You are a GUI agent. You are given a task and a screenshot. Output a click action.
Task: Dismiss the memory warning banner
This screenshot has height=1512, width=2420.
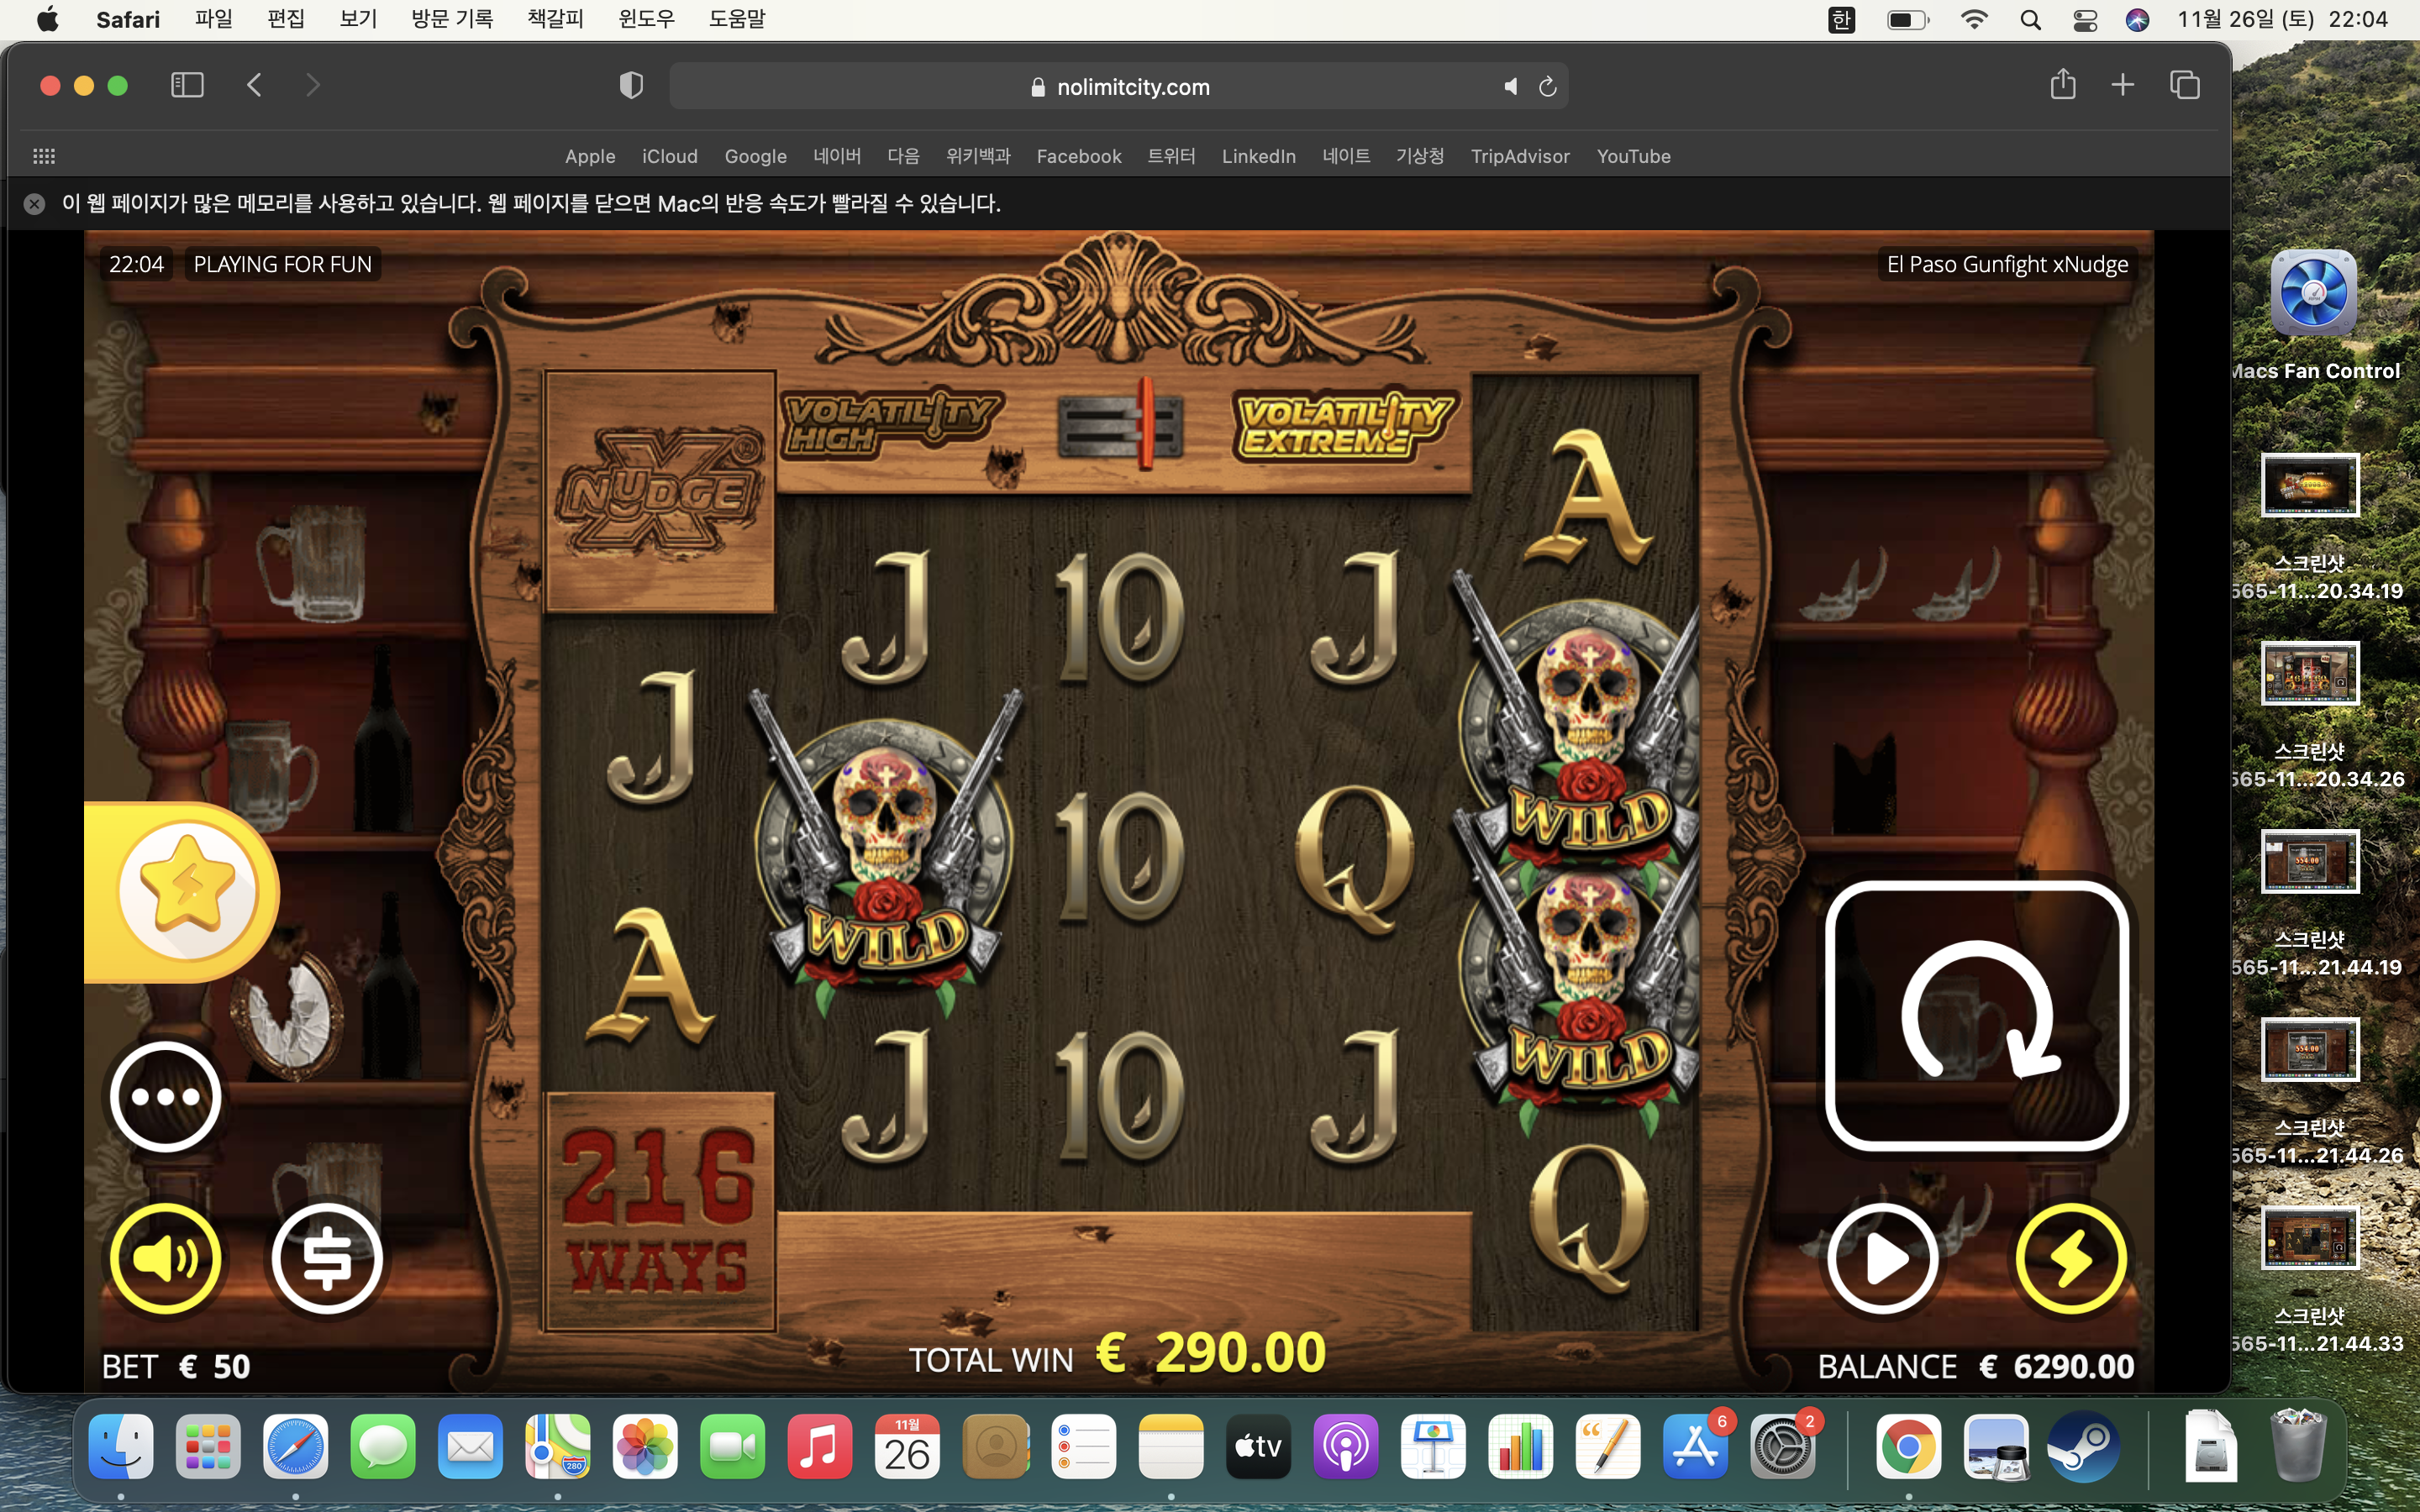click(34, 204)
